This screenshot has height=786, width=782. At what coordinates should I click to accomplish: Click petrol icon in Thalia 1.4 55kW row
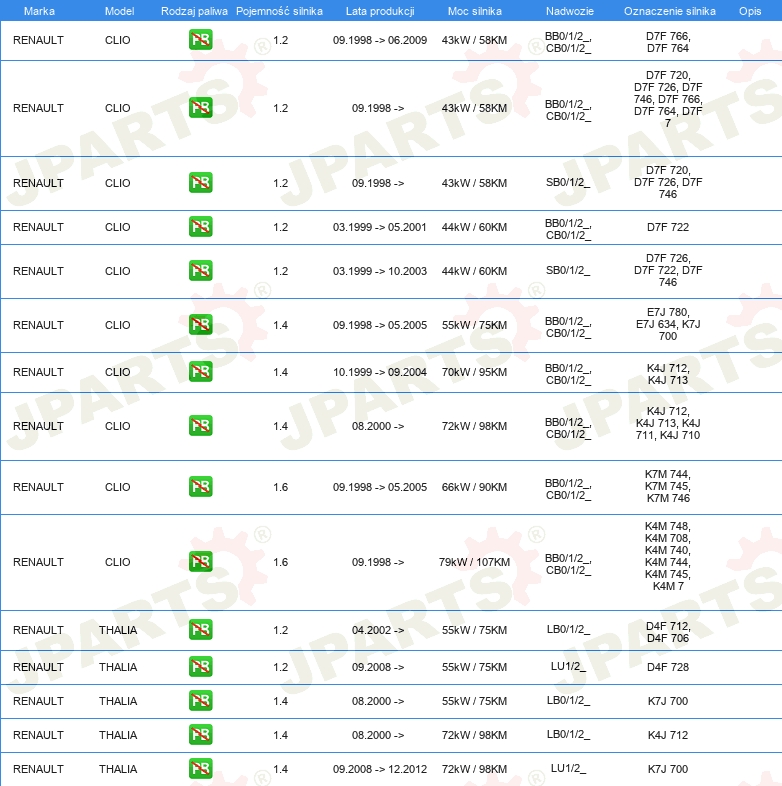pyautogui.click(x=201, y=701)
